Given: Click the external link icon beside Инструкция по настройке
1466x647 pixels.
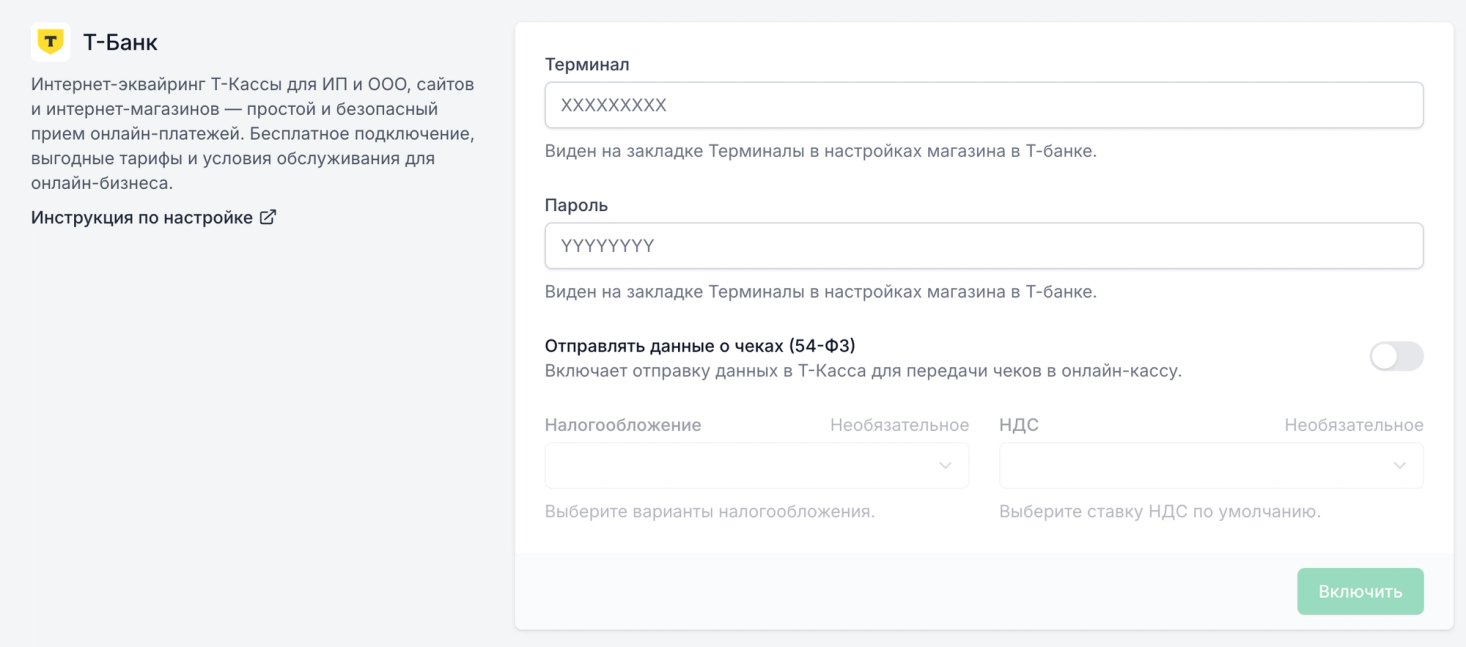Looking at the screenshot, I should 267,217.
